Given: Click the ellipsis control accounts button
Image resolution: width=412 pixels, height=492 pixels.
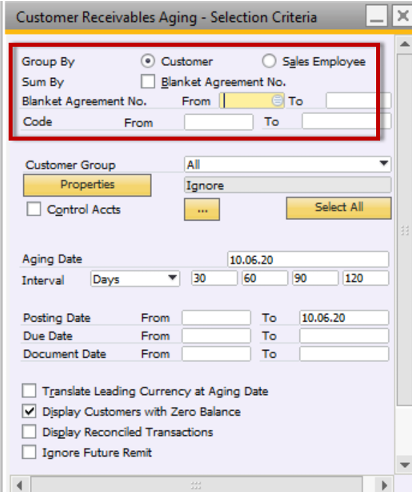Looking at the screenshot, I should pos(202,209).
